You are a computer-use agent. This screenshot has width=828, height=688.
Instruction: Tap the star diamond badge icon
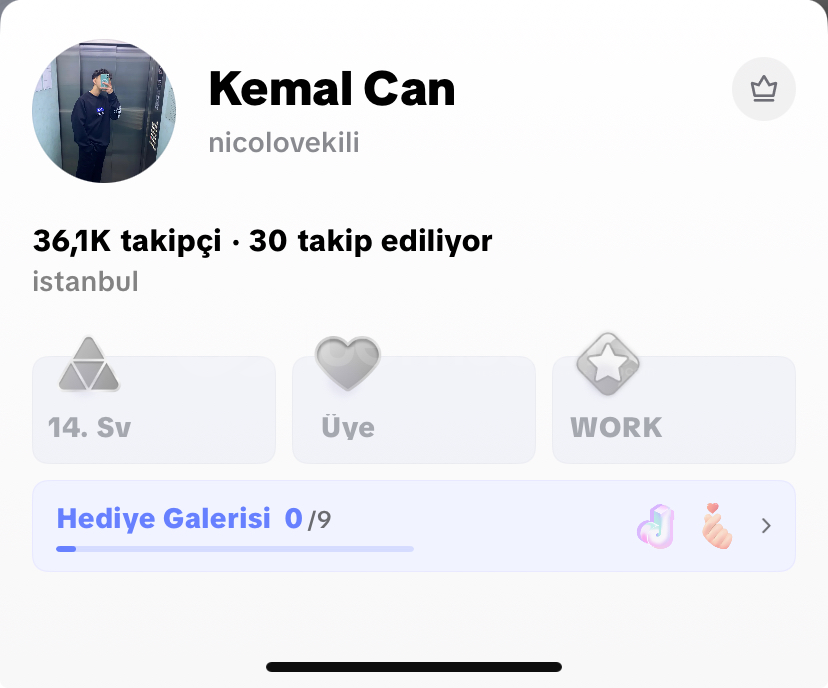click(608, 364)
